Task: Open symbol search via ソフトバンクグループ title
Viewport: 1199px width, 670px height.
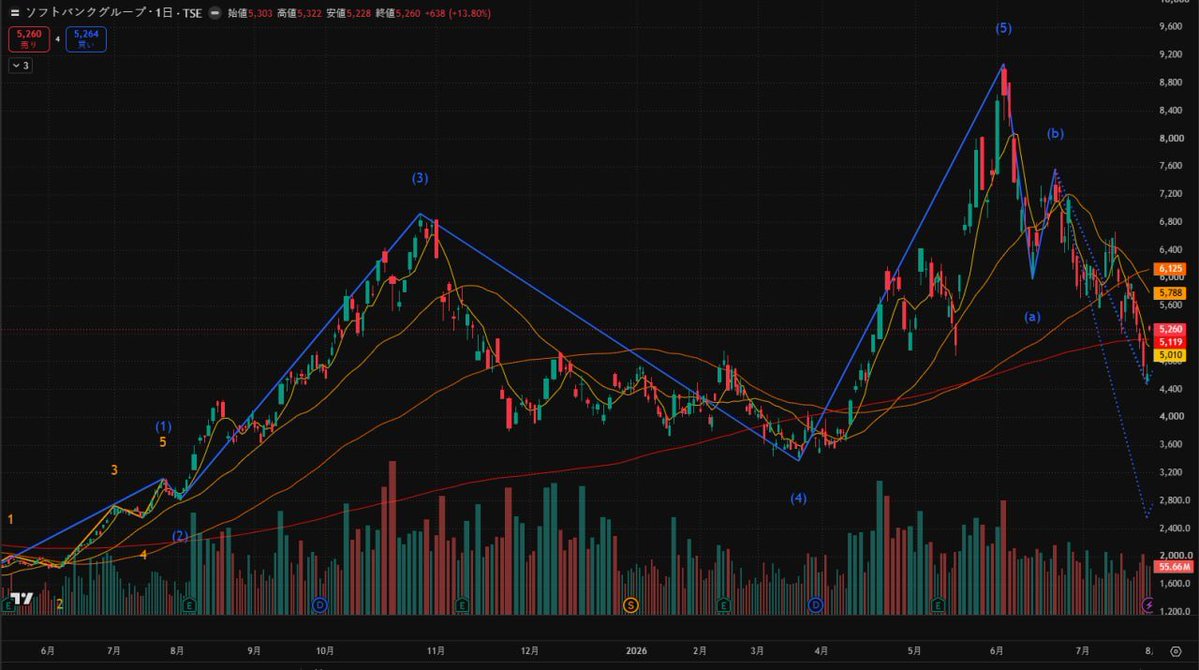Action: click(x=86, y=13)
